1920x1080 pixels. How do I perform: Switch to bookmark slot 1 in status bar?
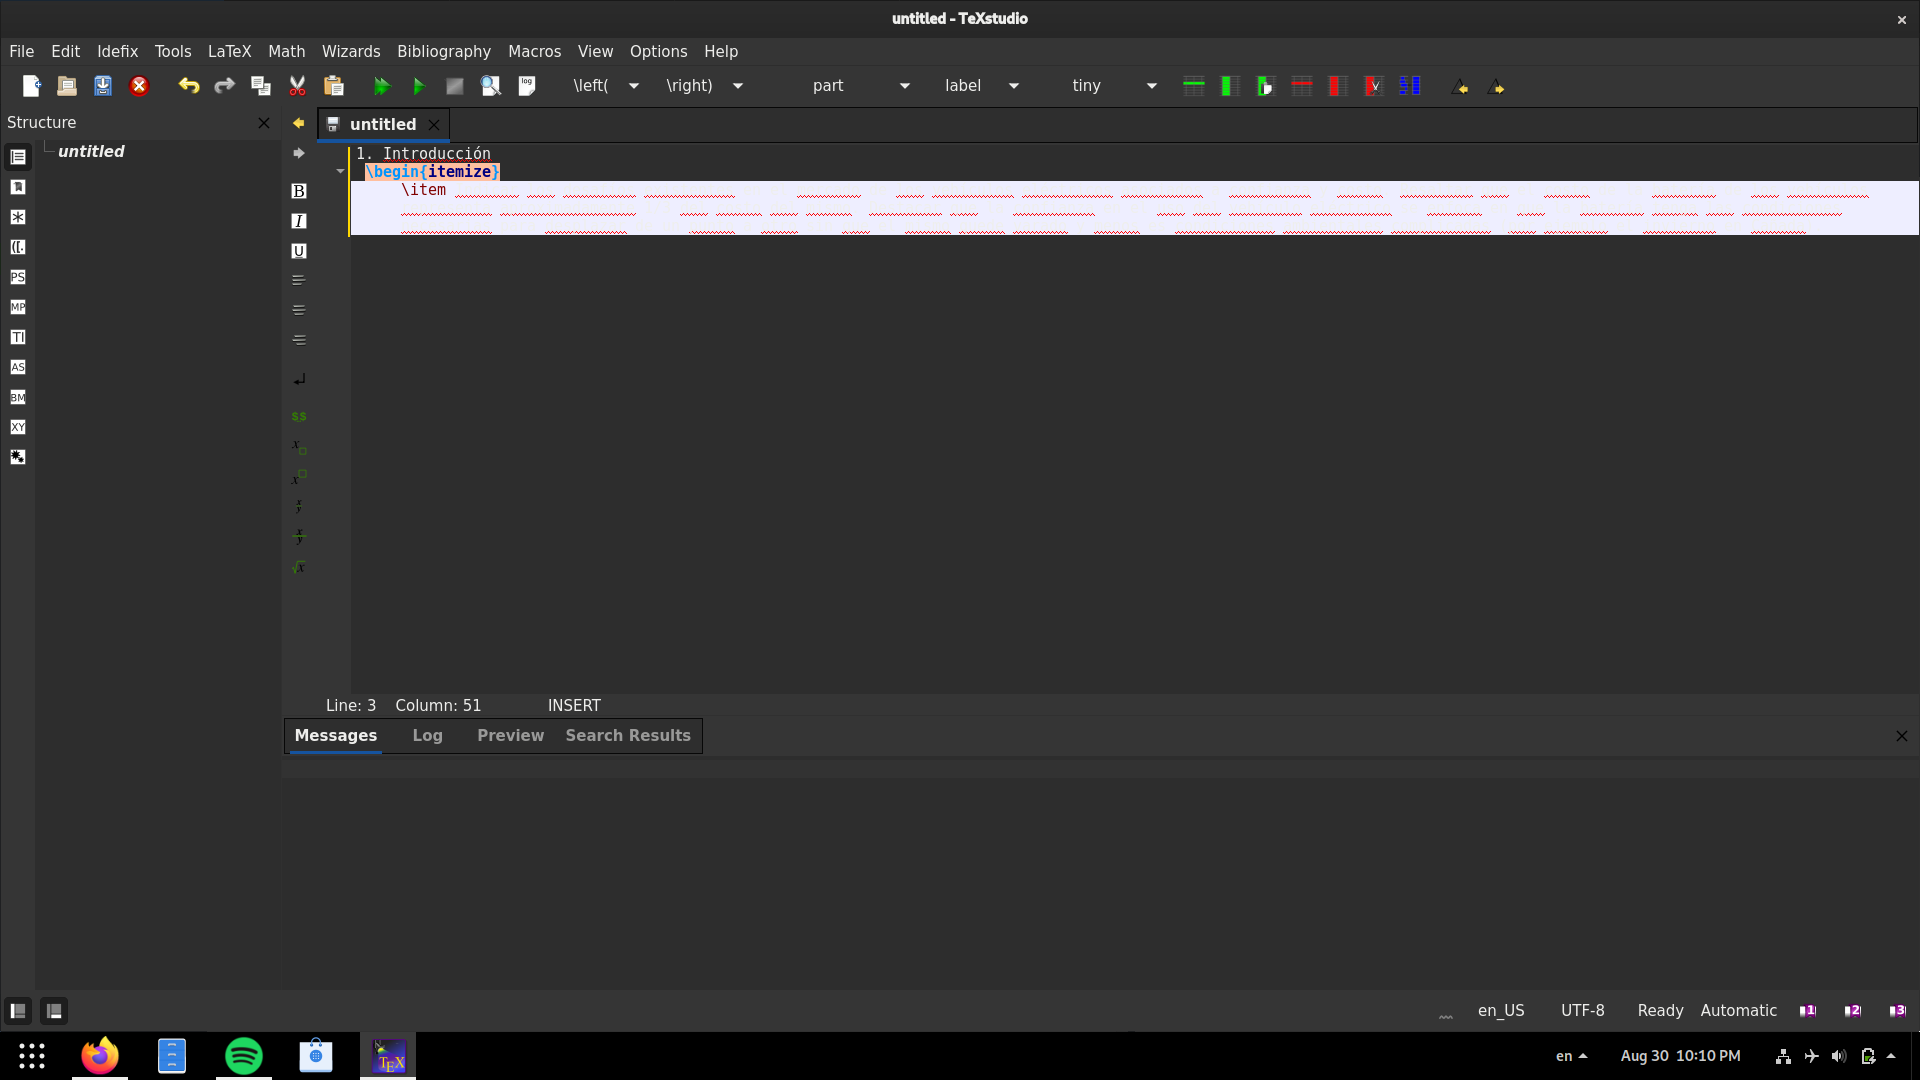(x=1808, y=1011)
